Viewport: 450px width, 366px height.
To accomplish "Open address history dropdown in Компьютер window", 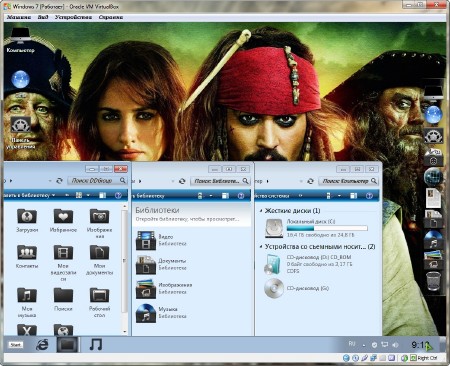I will 301,181.
